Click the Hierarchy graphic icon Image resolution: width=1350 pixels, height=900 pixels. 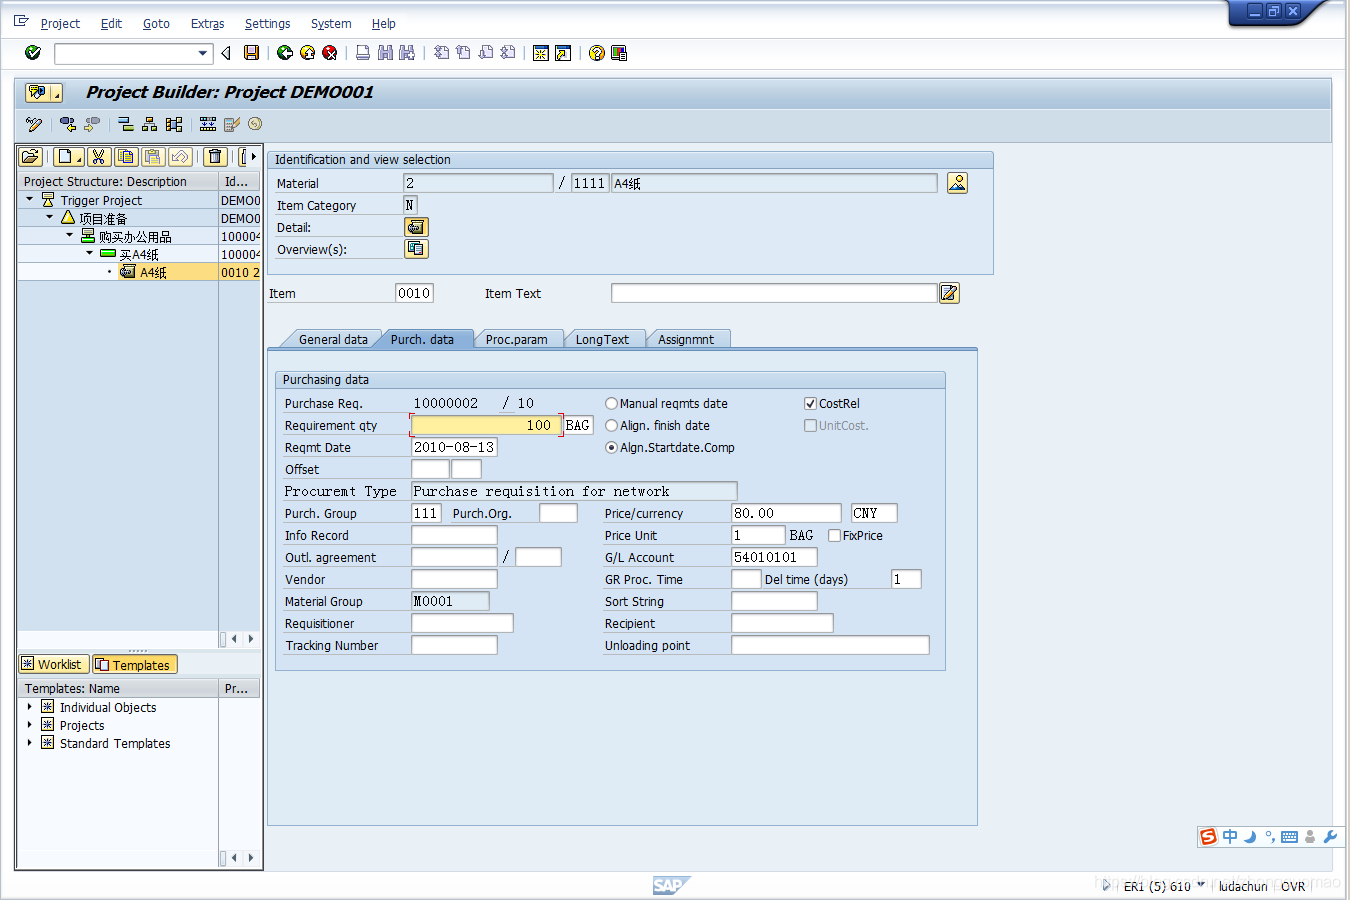click(149, 124)
